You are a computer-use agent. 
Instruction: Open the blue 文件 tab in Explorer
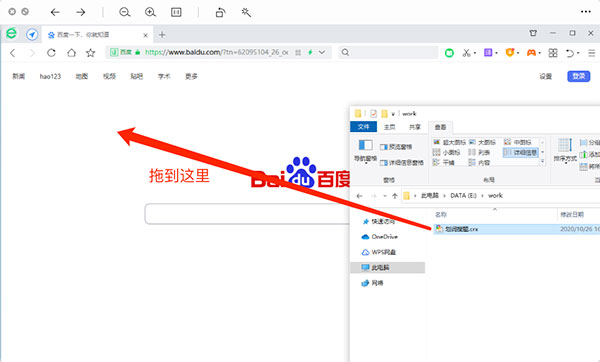(x=364, y=127)
